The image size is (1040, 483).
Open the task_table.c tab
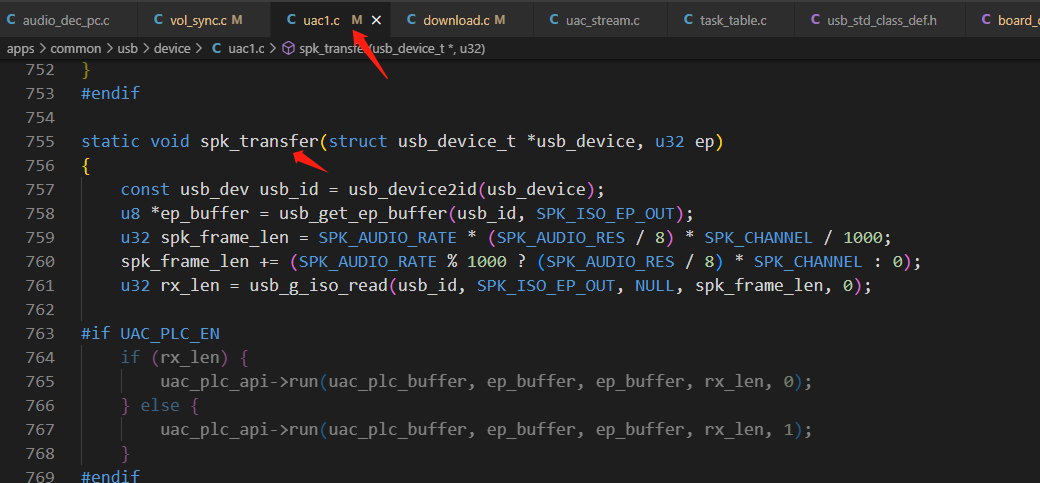pyautogui.click(x=733, y=20)
